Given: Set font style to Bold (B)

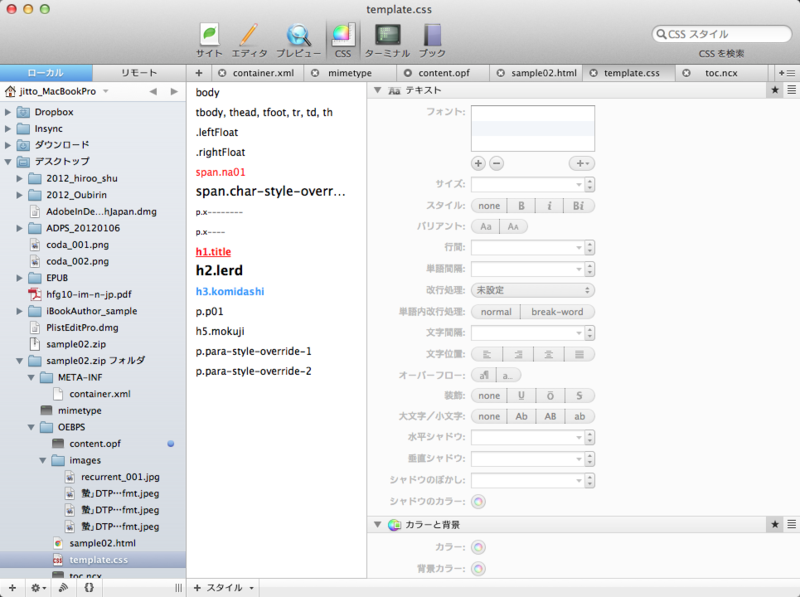Looking at the screenshot, I should [521, 206].
